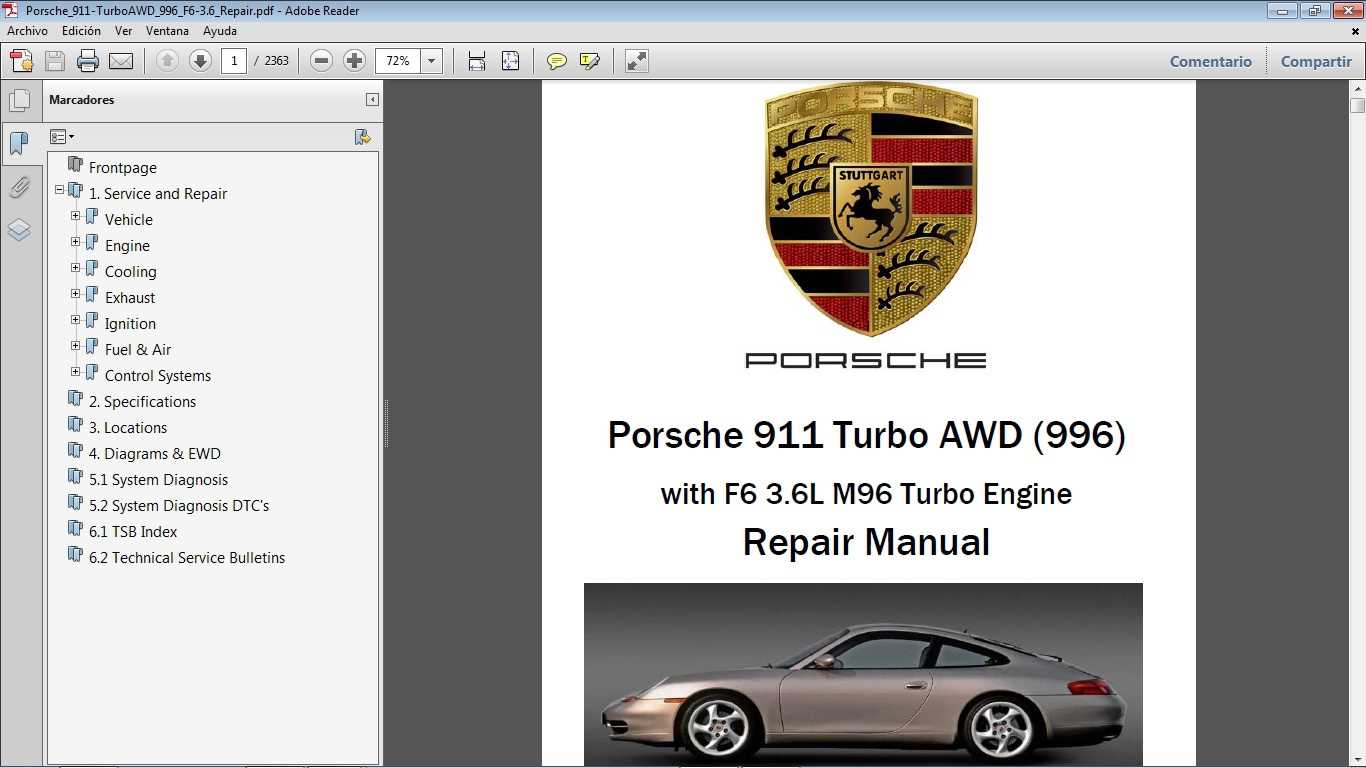Screen dimensions: 1366x768
Task: Select the Ignition bookmark label
Action: 130,324
